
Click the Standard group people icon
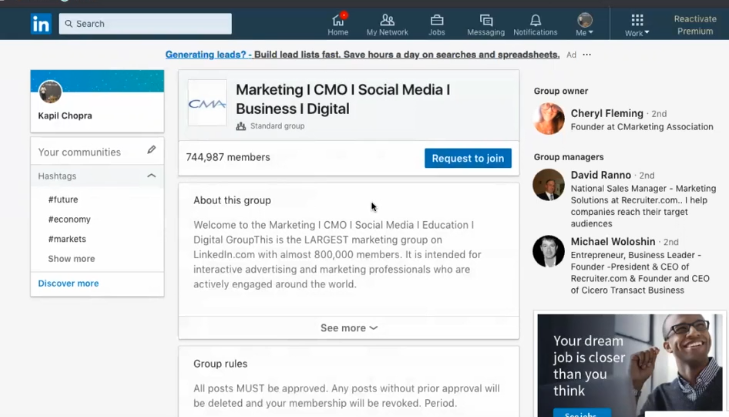pos(241,126)
